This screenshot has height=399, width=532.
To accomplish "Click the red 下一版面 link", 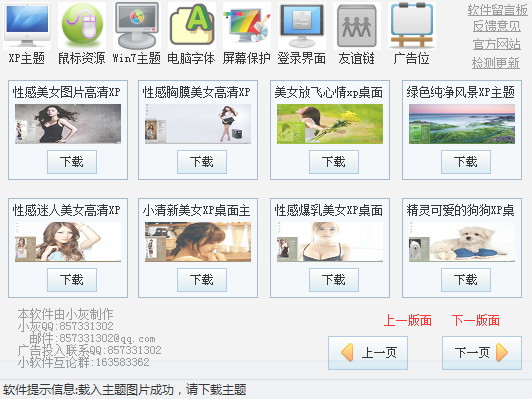I will pos(476,320).
